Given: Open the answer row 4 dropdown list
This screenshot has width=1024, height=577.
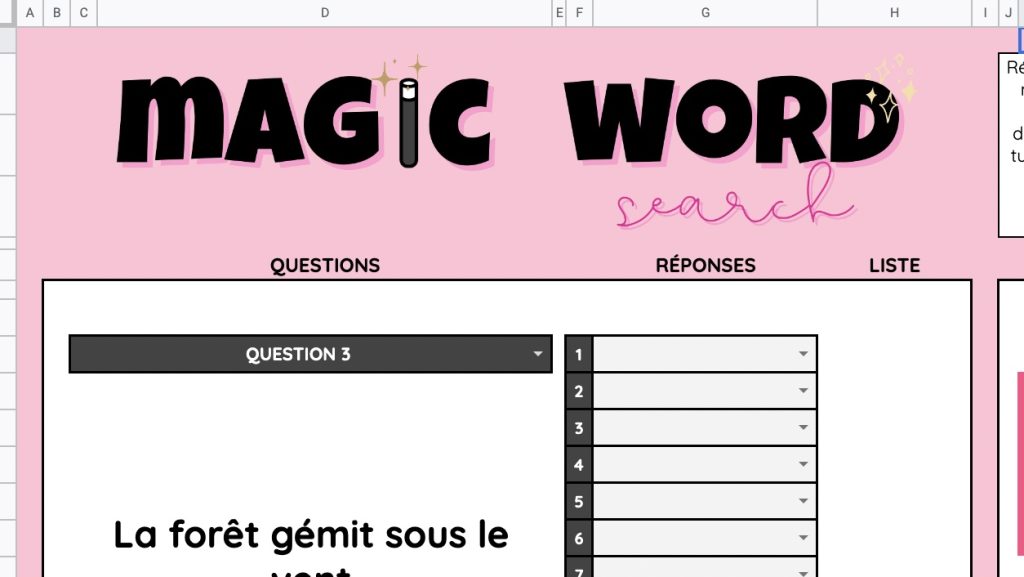Looking at the screenshot, I should (x=802, y=465).
